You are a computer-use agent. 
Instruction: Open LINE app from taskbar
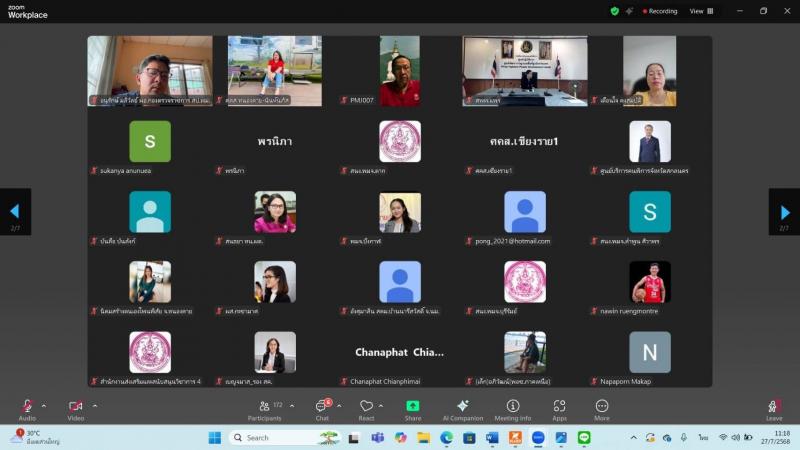tap(584, 438)
